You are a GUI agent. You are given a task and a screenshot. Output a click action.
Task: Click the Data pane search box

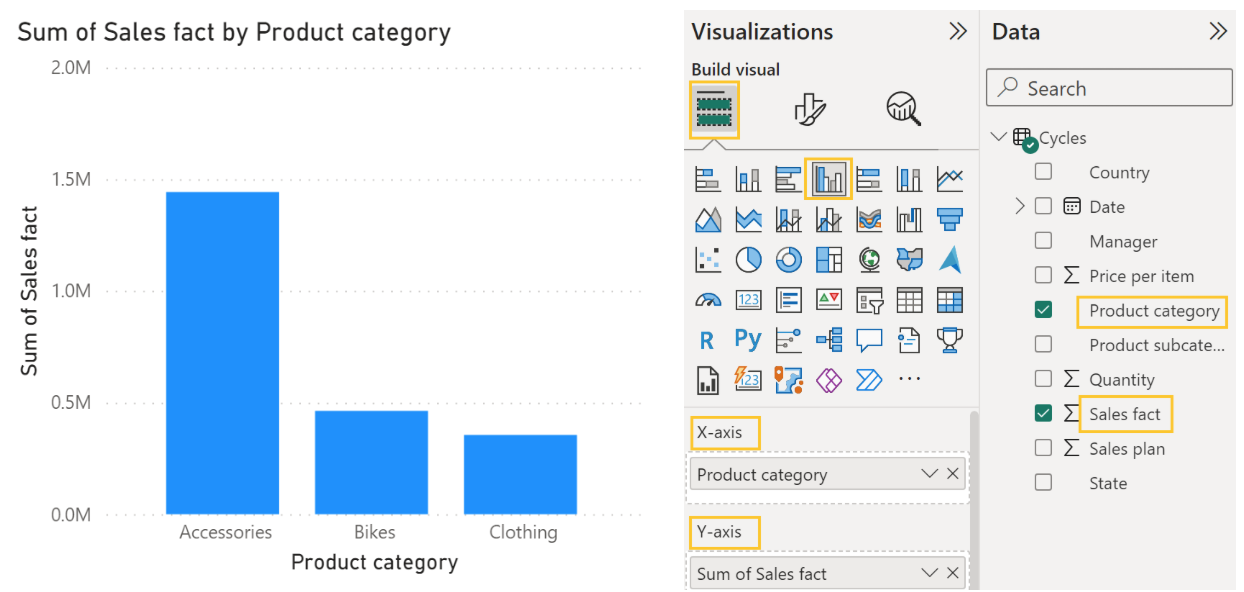(x=1109, y=88)
